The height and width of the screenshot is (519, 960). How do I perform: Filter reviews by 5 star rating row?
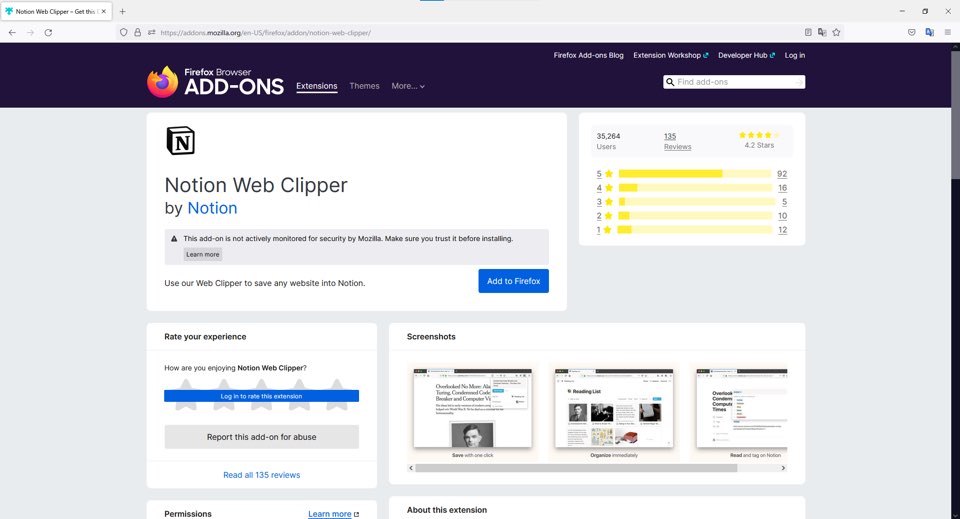click(692, 174)
